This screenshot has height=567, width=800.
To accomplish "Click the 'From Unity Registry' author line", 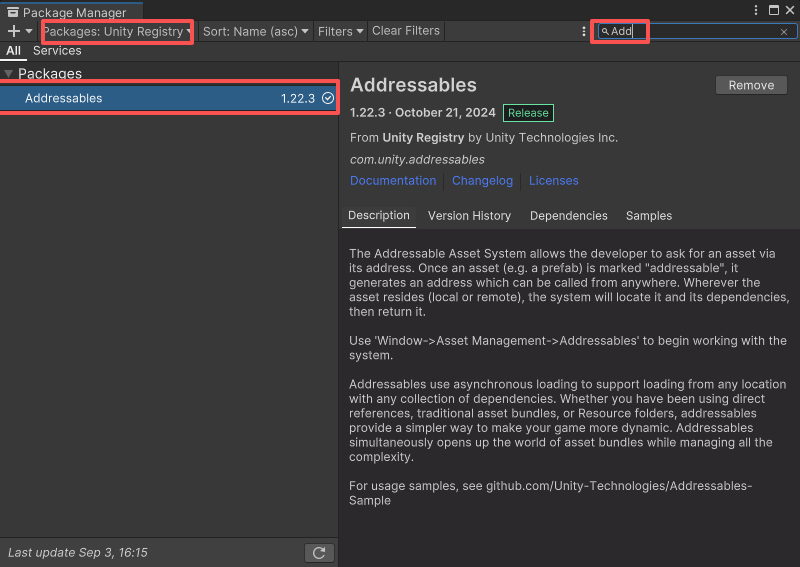I will (484, 138).
